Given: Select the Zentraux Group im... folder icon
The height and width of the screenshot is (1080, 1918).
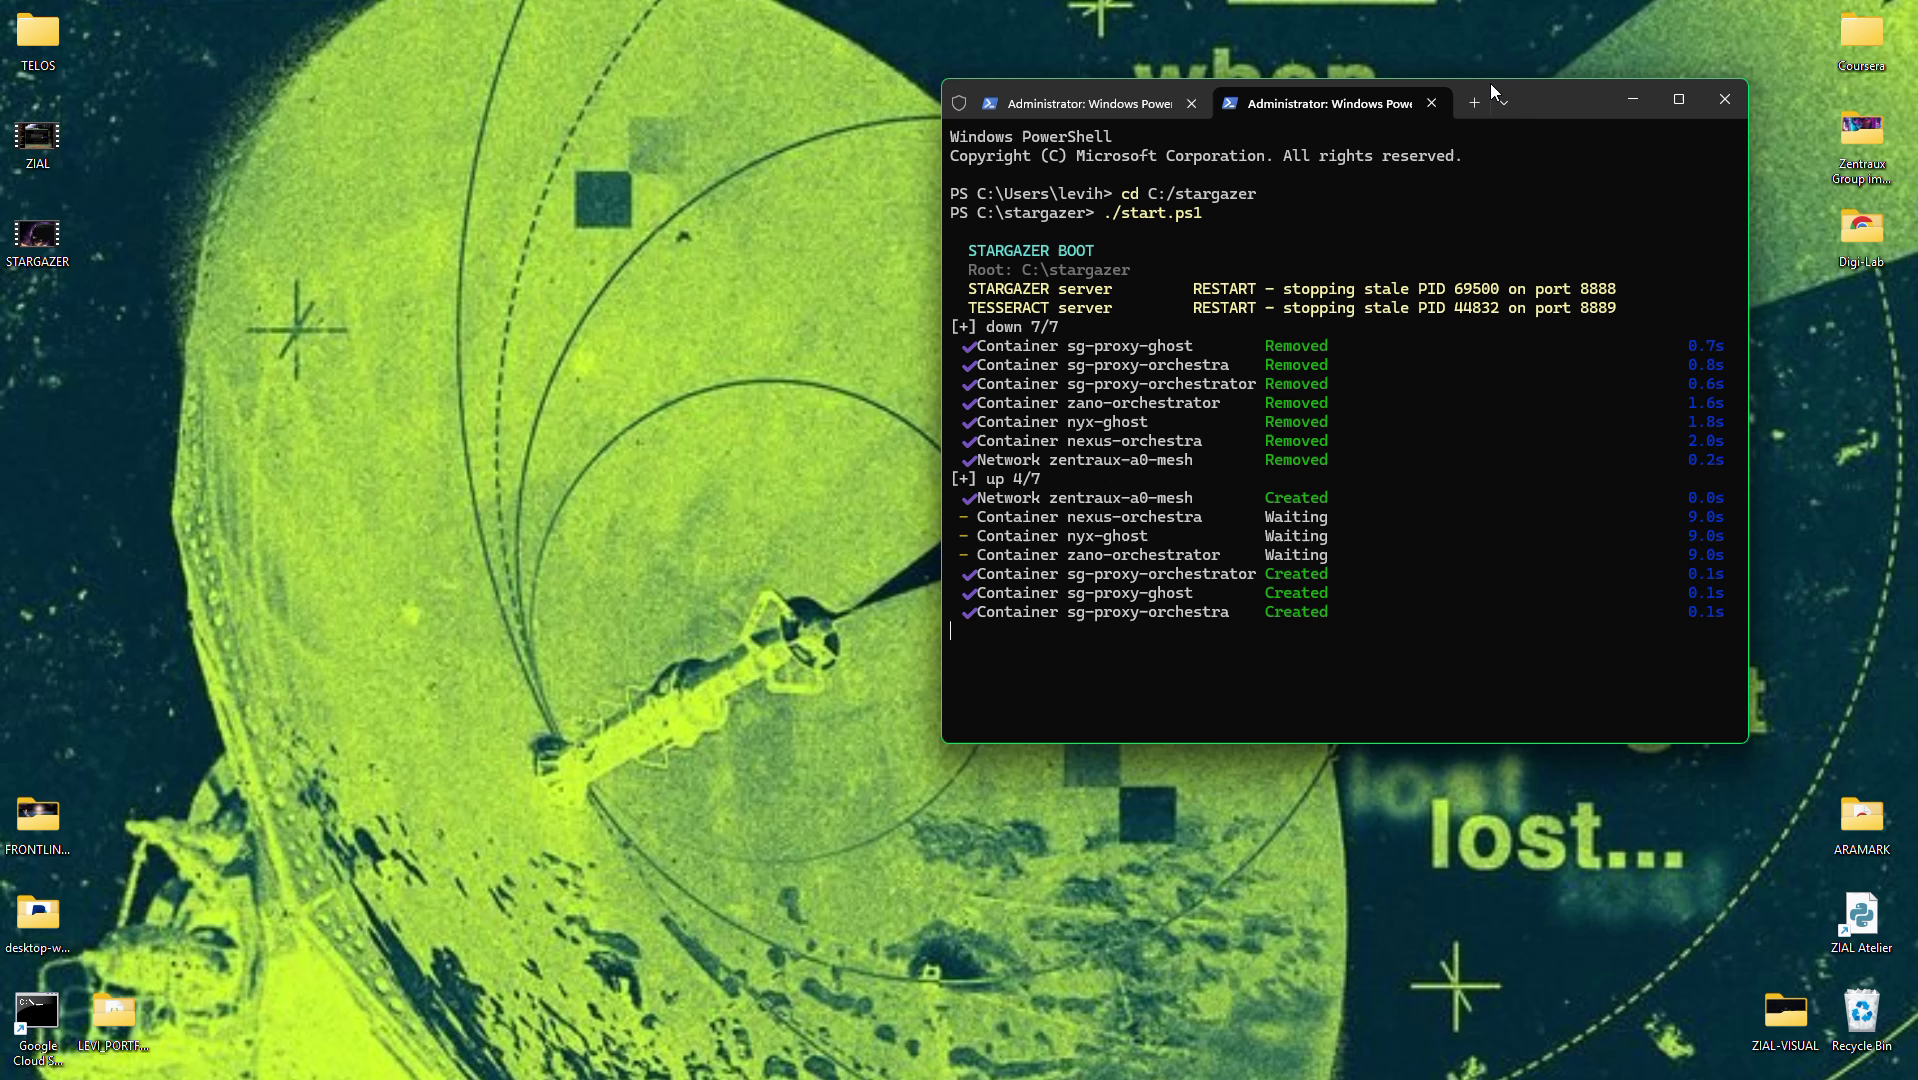Looking at the screenshot, I should pos(1861,149).
